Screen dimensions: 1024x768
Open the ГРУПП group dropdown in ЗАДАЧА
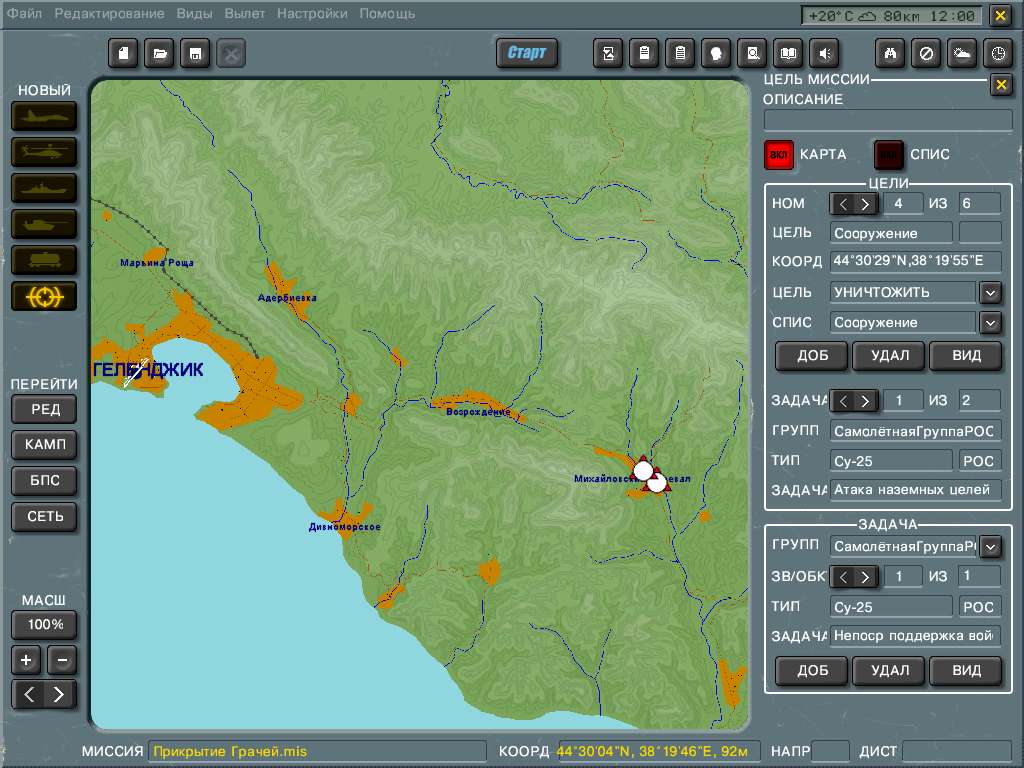(x=990, y=547)
